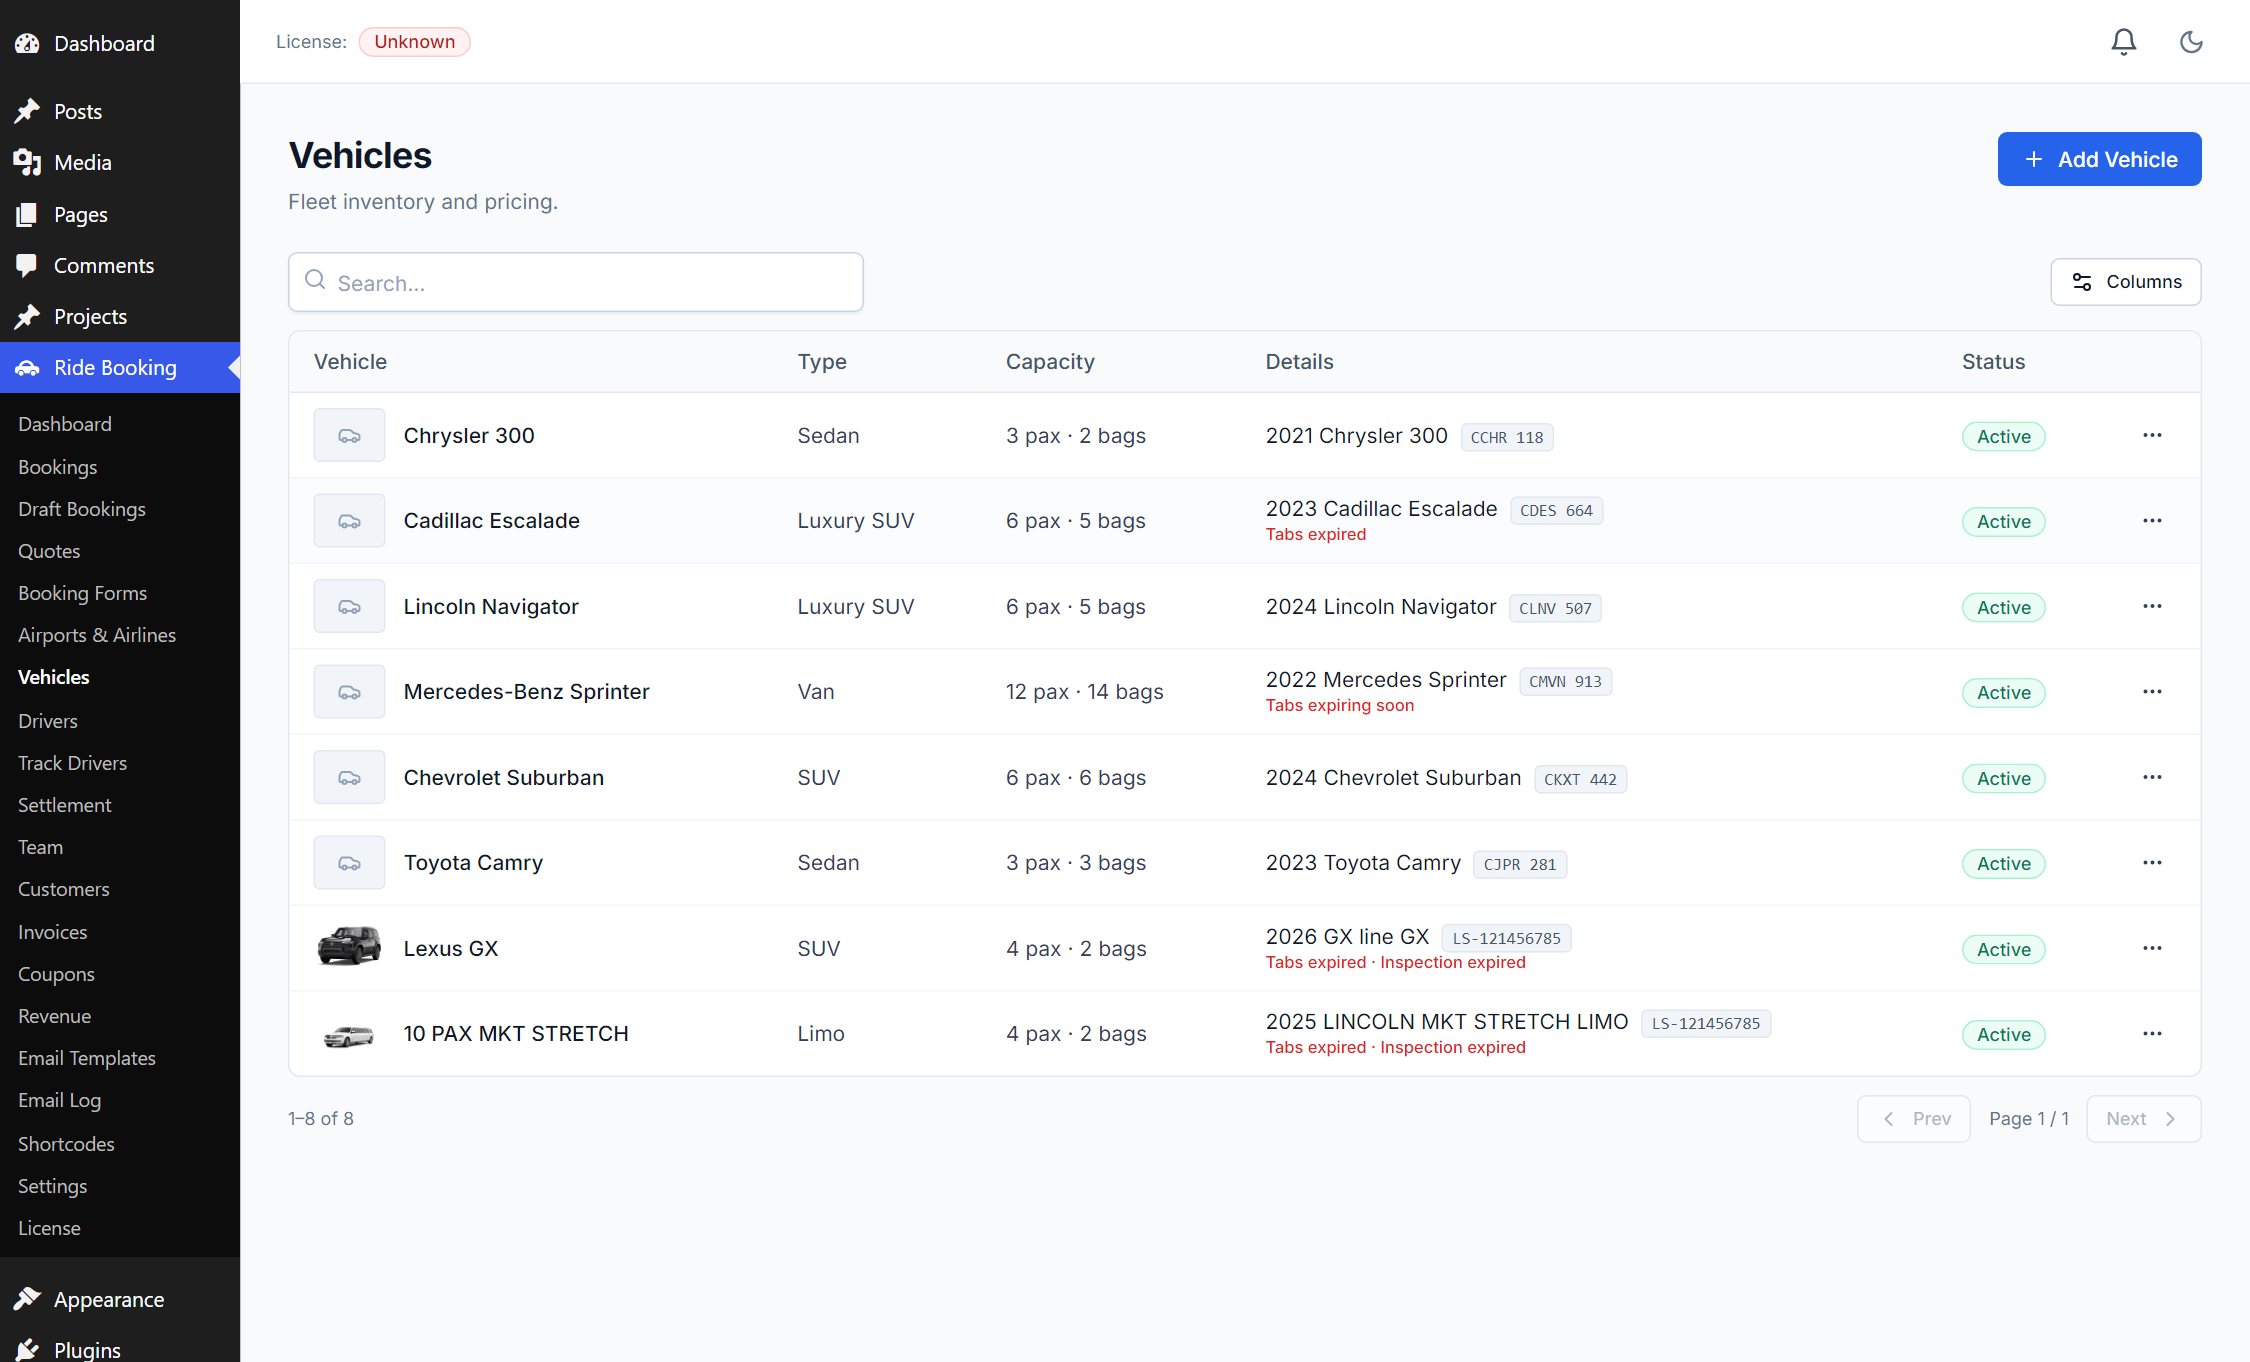Click the Plugins plug icon
The width and height of the screenshot is (2250, 1362).
click(27, 1350)
